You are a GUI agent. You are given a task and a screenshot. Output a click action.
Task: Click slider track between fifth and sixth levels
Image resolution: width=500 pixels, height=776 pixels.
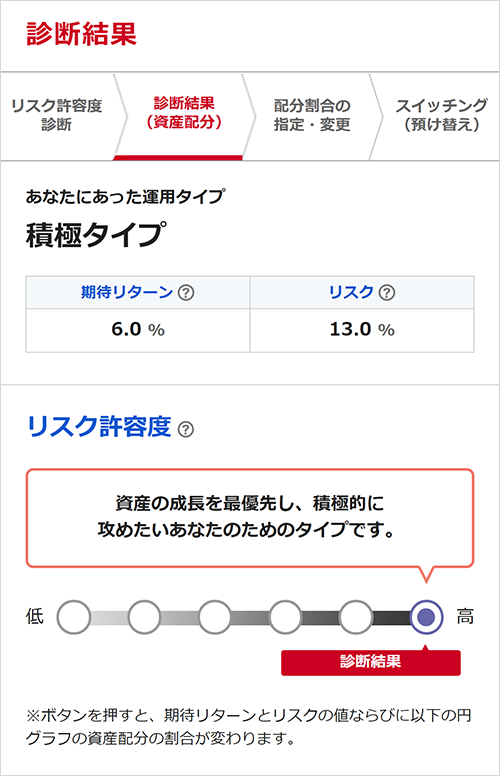pos(391,617)
